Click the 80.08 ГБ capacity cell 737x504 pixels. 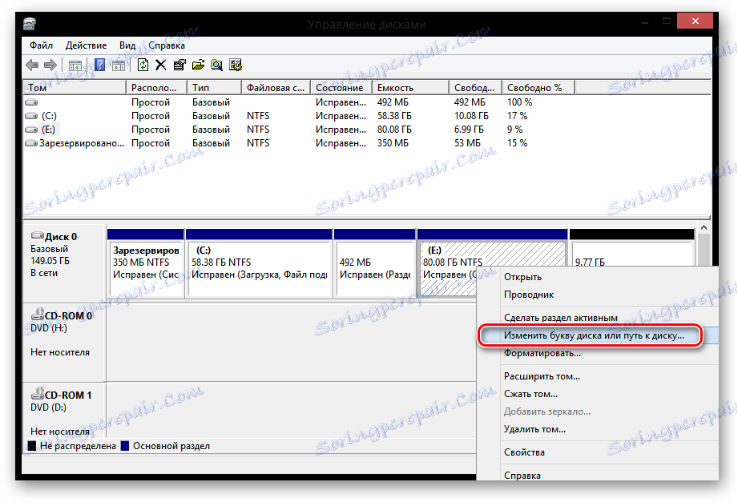click(x=394, y=129)
